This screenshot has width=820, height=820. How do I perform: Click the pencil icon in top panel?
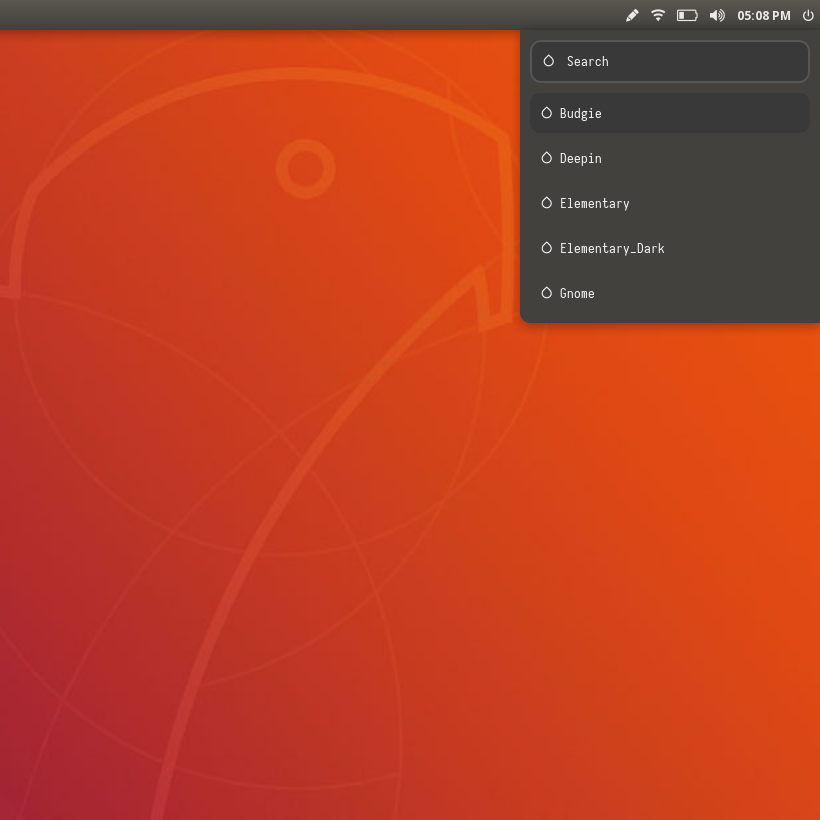coord(632,15)
